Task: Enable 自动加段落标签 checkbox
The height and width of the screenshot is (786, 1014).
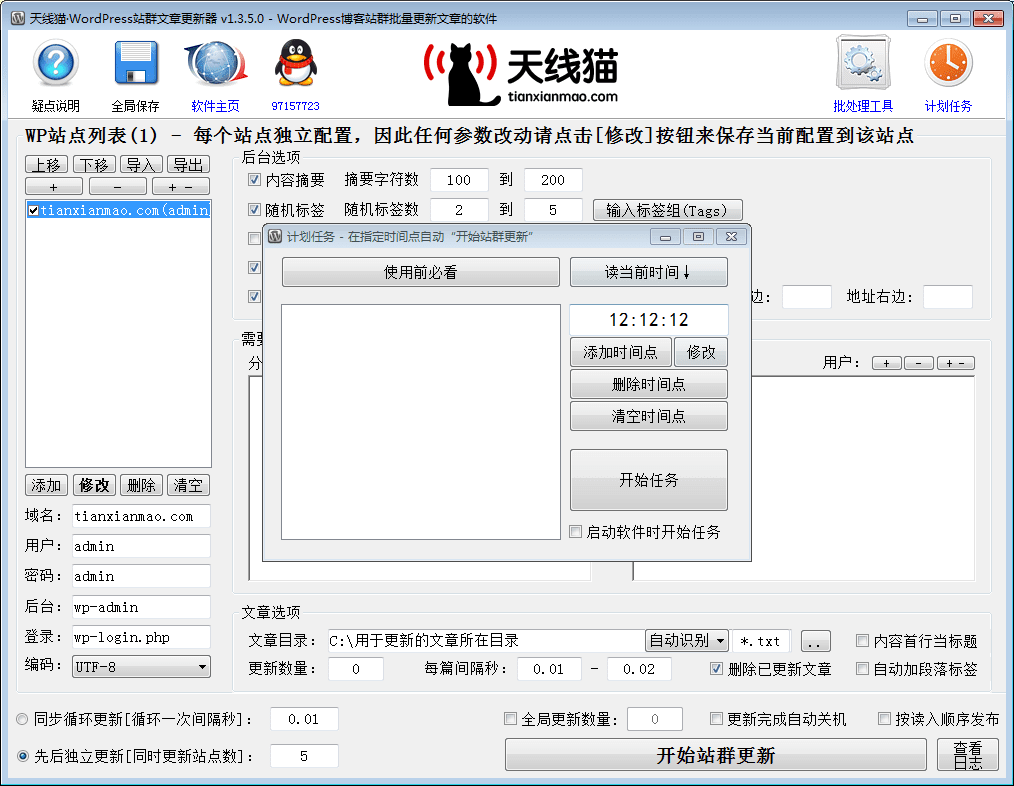Action: 862,669
